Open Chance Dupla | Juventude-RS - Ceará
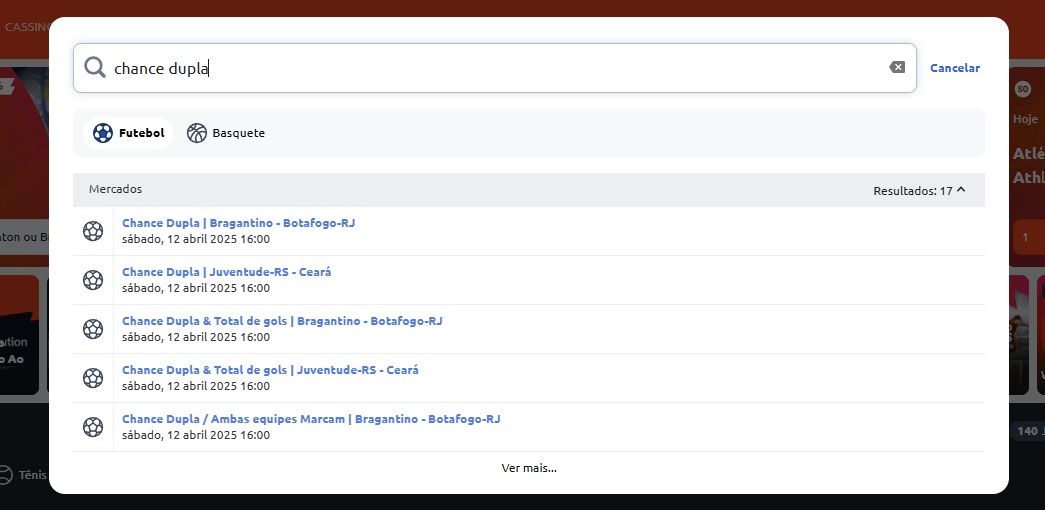 (226, 272)
